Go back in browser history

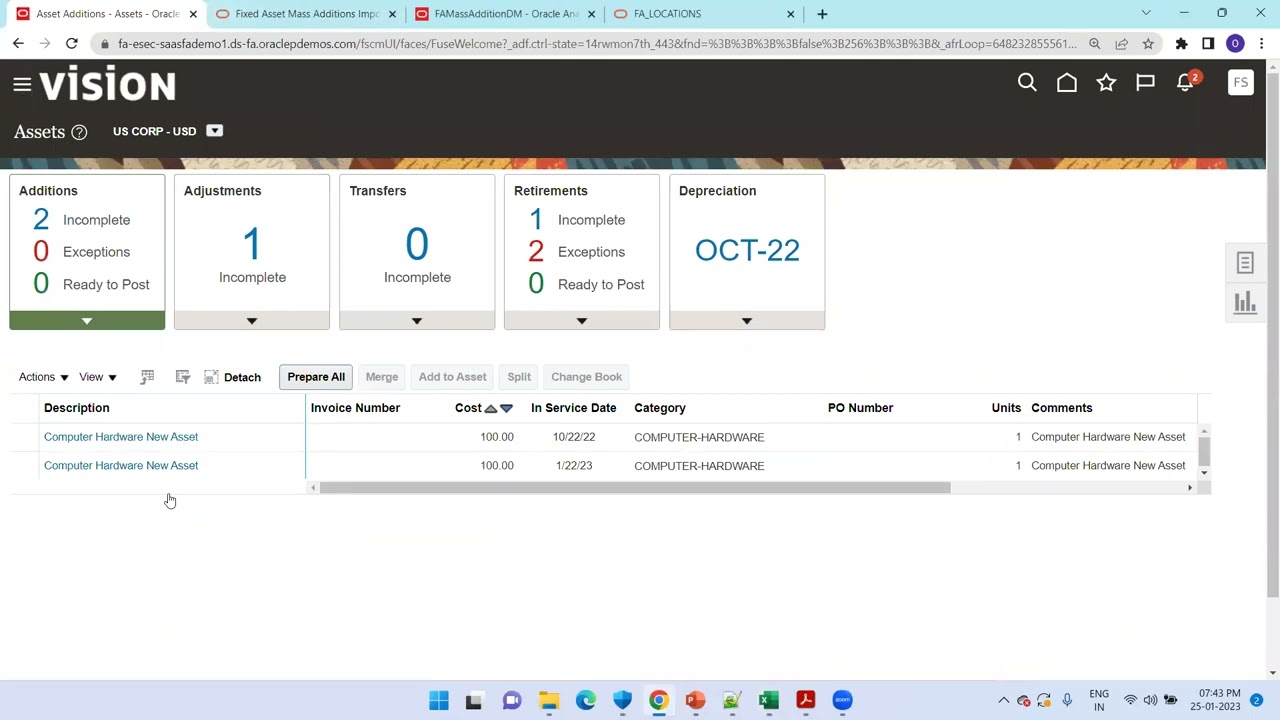click(x=18, y=44)
